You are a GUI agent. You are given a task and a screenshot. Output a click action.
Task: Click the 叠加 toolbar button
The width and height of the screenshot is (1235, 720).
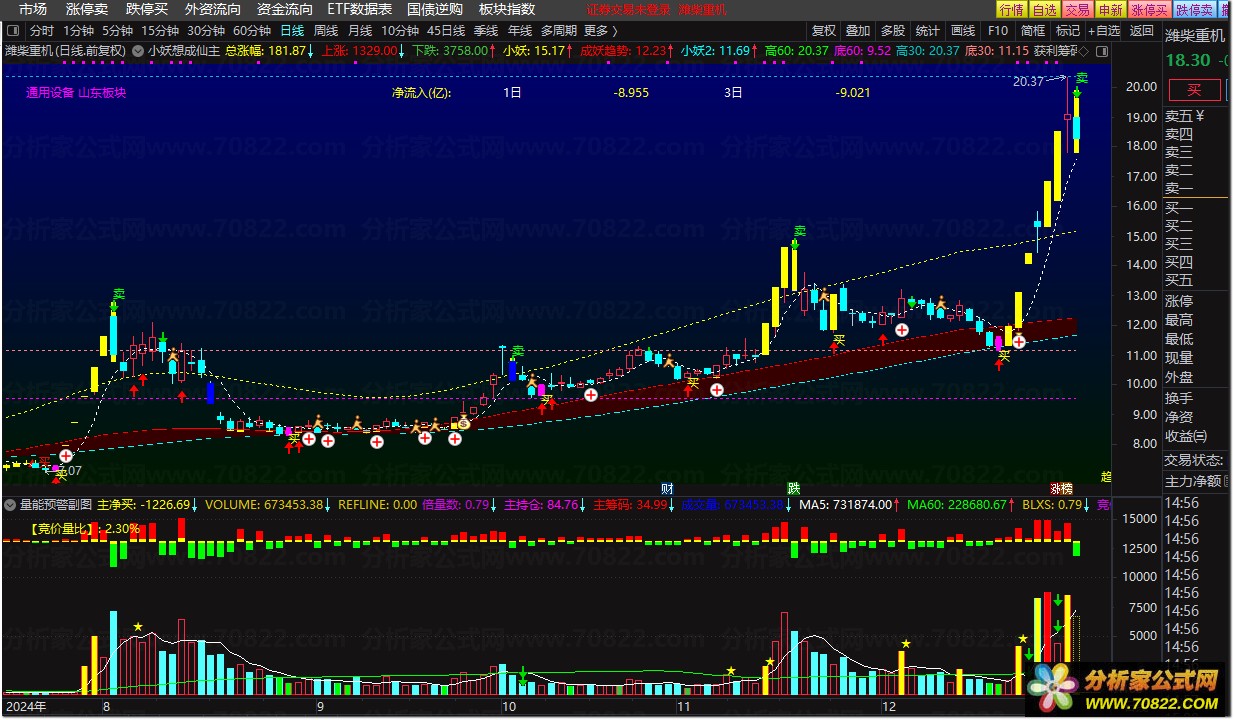click(x=858, y=30)
